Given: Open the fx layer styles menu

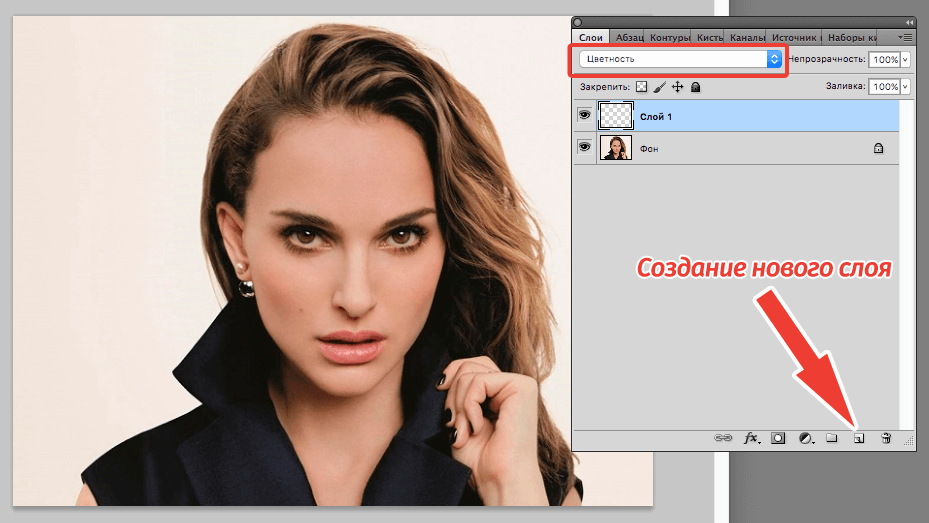Looking at the screenshot, I should pos(750,438).
